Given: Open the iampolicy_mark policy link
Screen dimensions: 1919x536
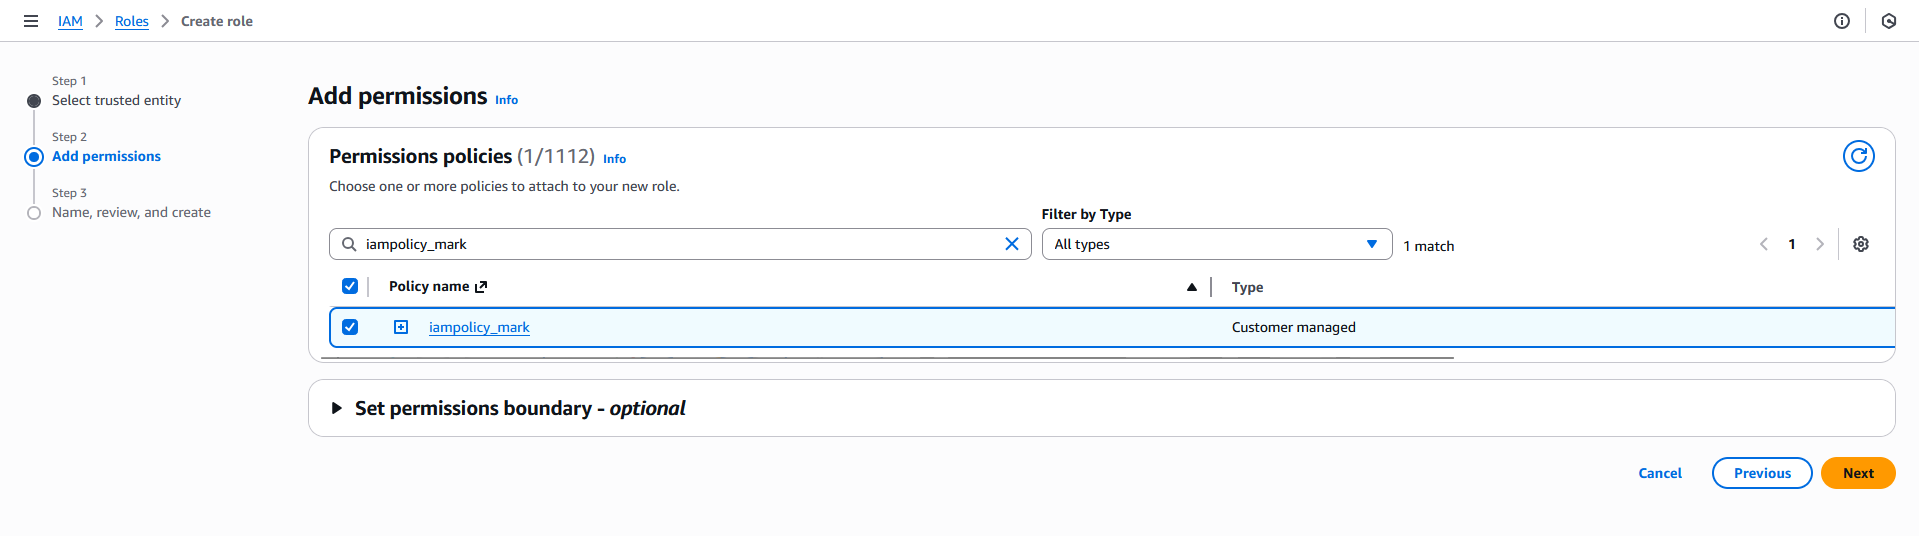Looking at the screenshot, I should (479, 327).
